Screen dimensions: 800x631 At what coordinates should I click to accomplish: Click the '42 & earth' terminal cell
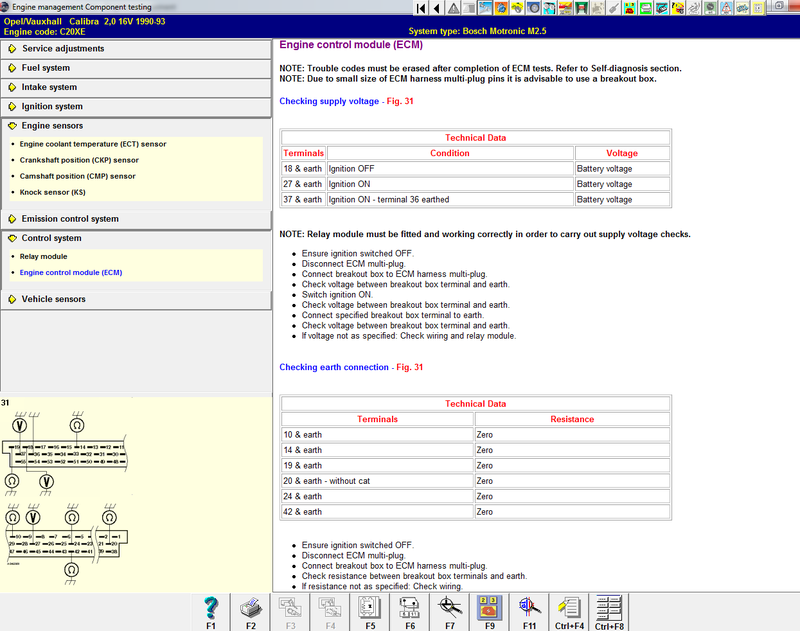pos(377,512)
